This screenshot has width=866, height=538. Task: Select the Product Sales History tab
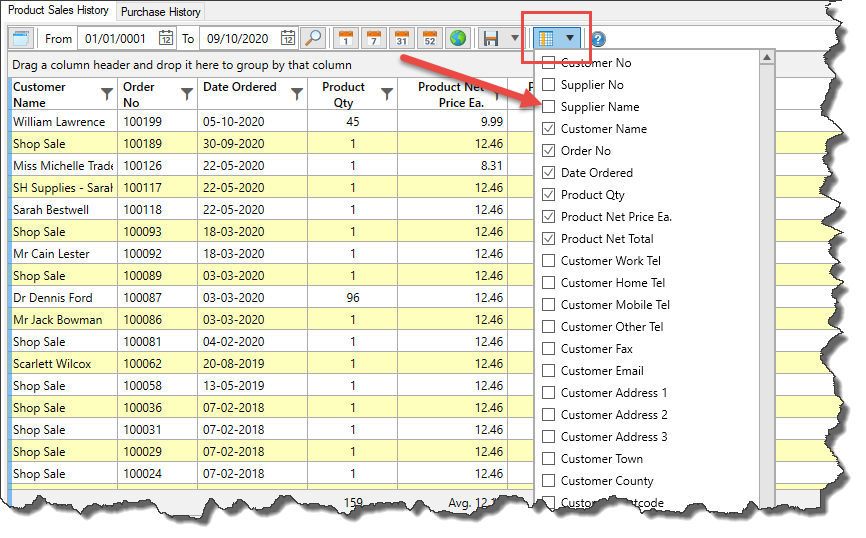58,11
